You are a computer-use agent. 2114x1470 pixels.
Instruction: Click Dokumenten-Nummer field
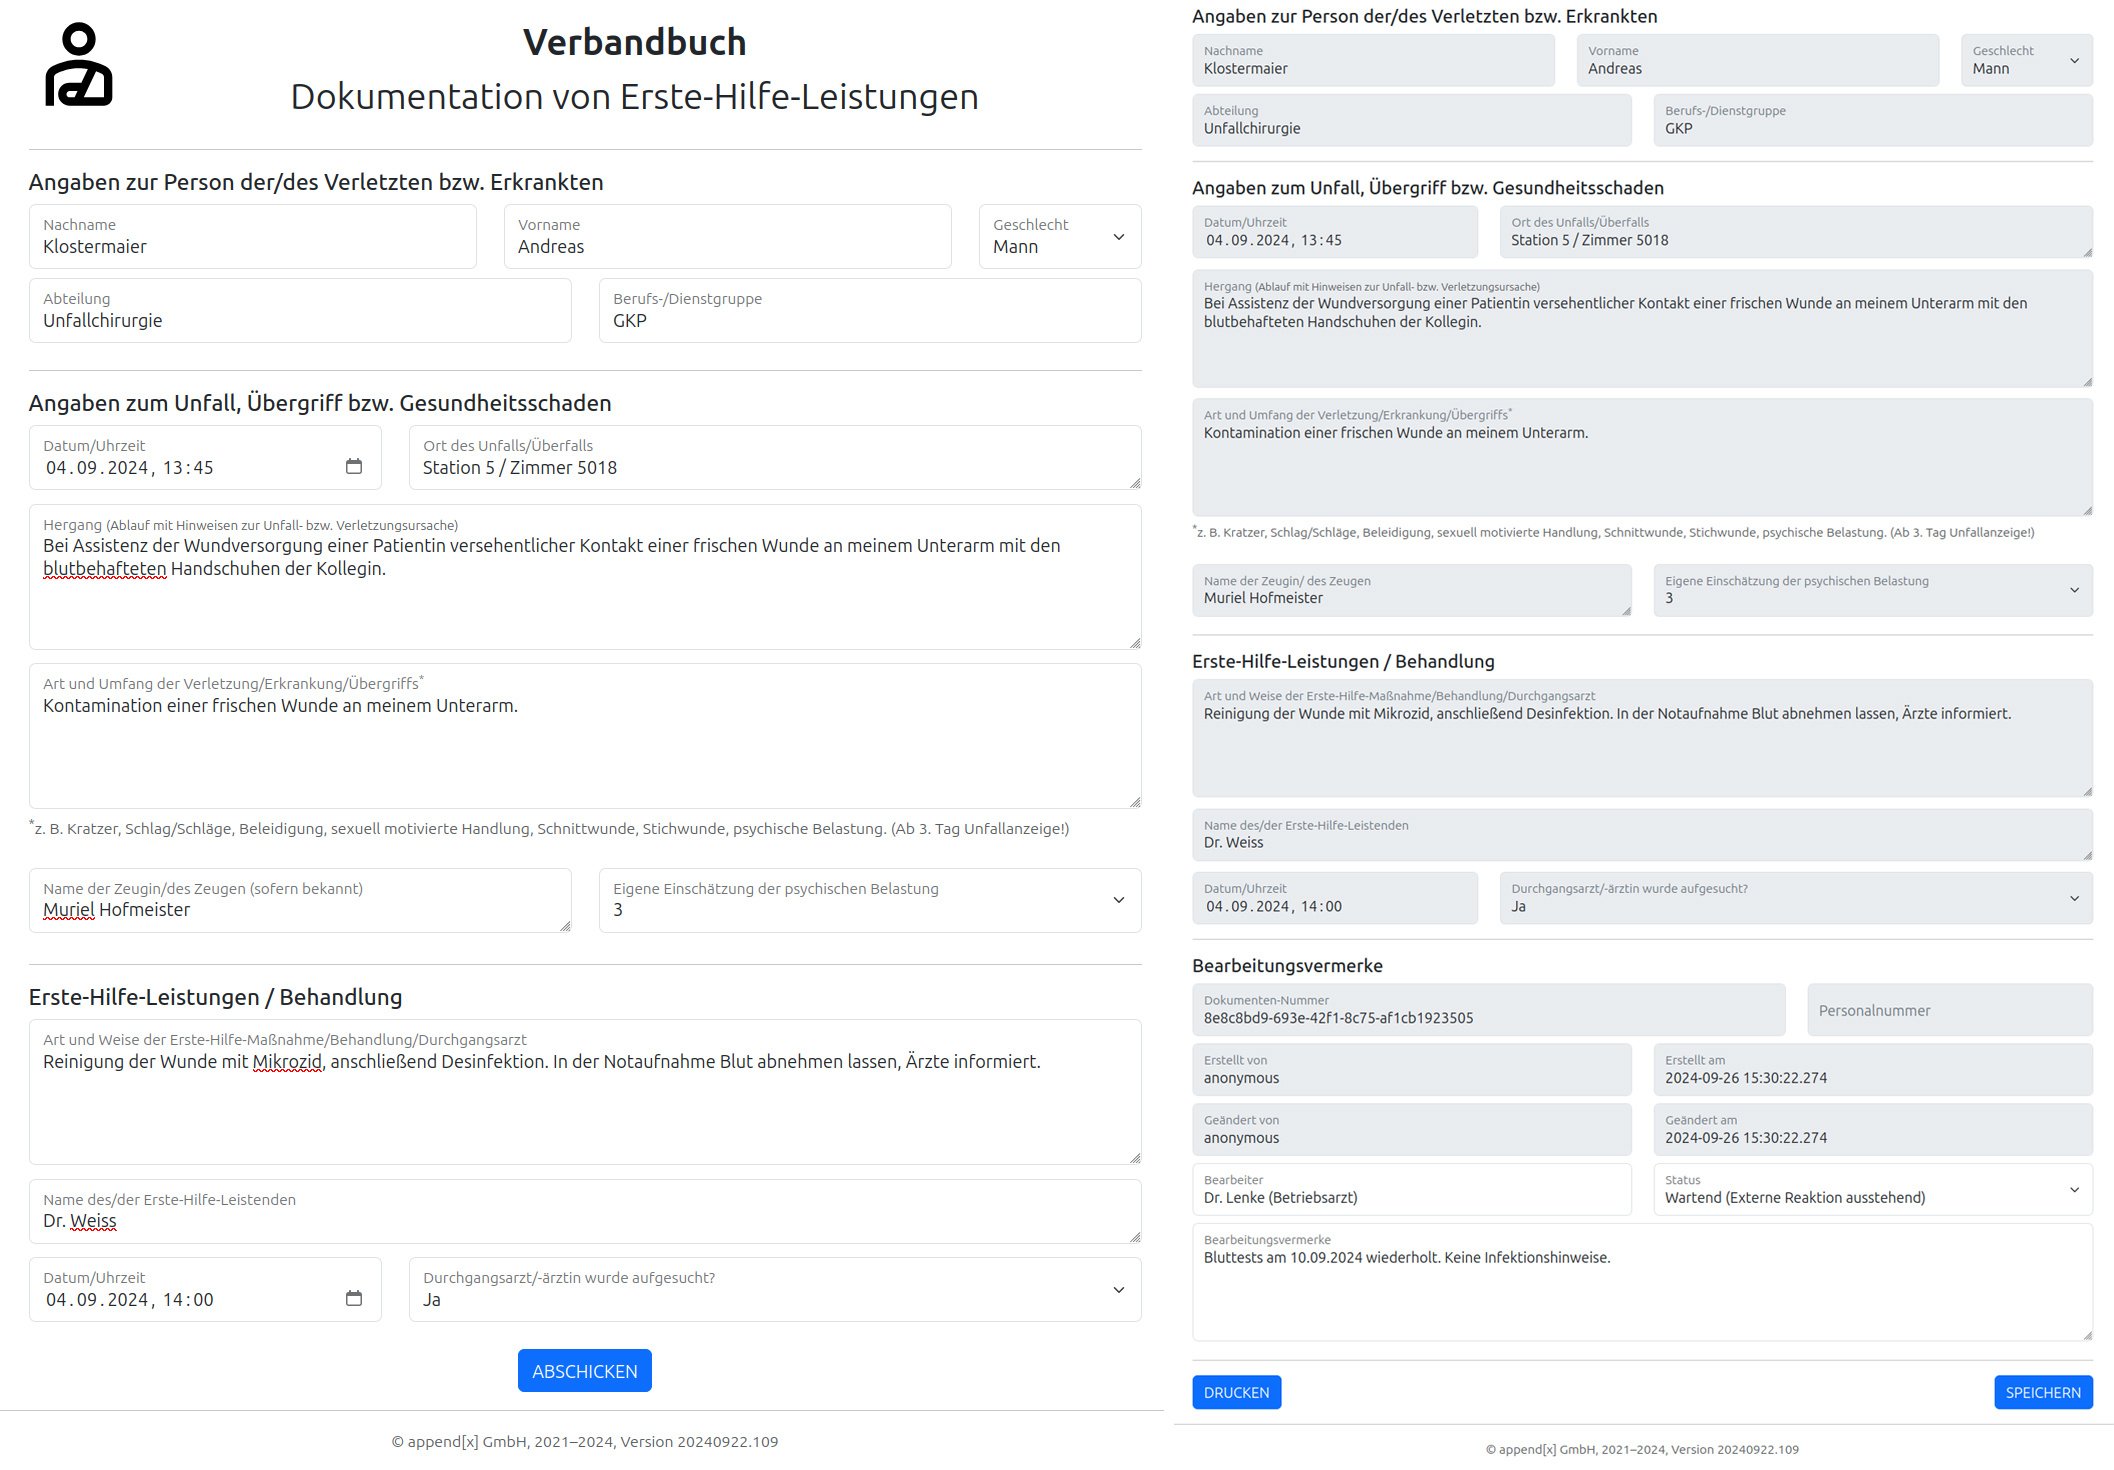[x=1489, y=1010]
